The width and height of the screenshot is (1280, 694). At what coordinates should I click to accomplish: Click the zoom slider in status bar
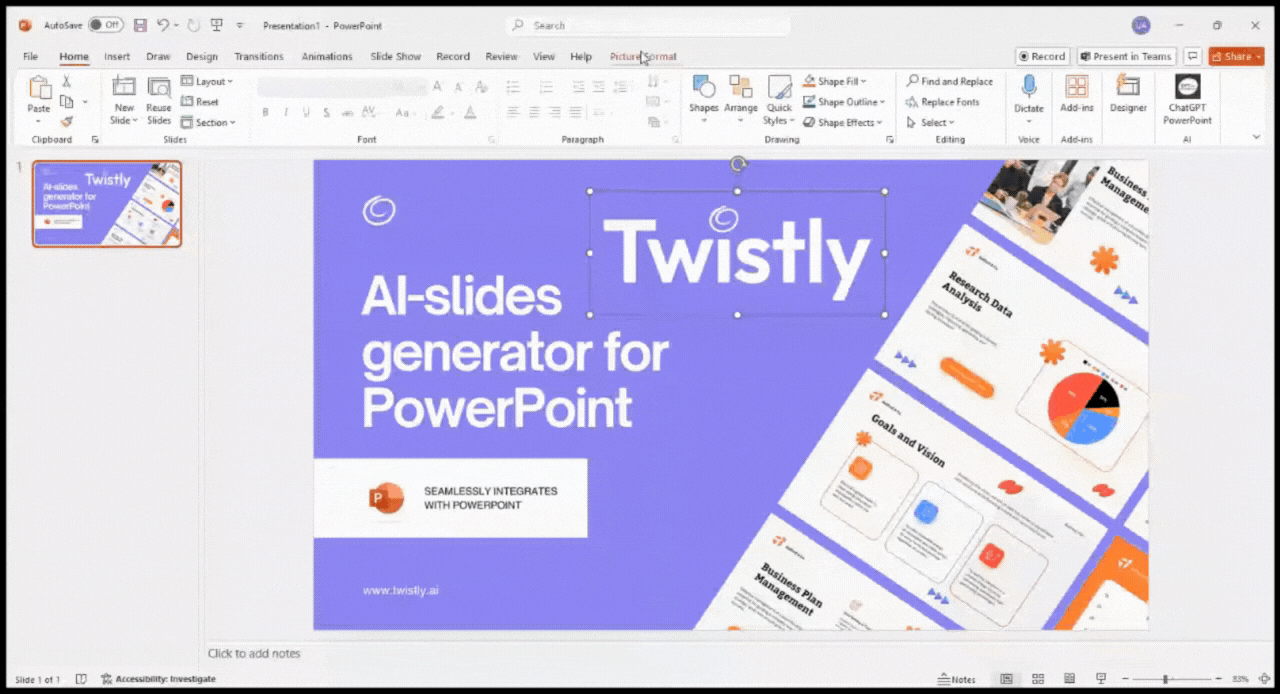pos(1165,679)
